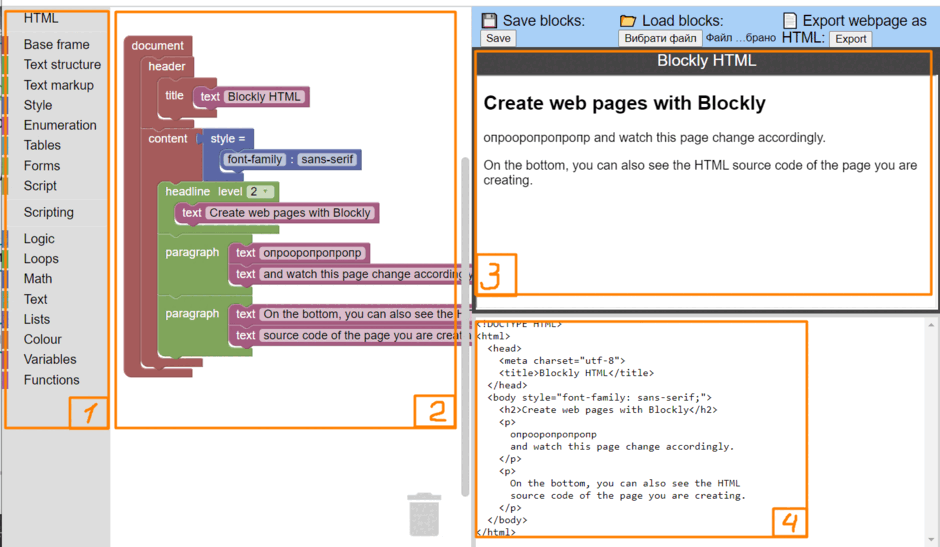Click the Blockly HTML title text field
Screen dimensions: 940x547
coord(264,97)
